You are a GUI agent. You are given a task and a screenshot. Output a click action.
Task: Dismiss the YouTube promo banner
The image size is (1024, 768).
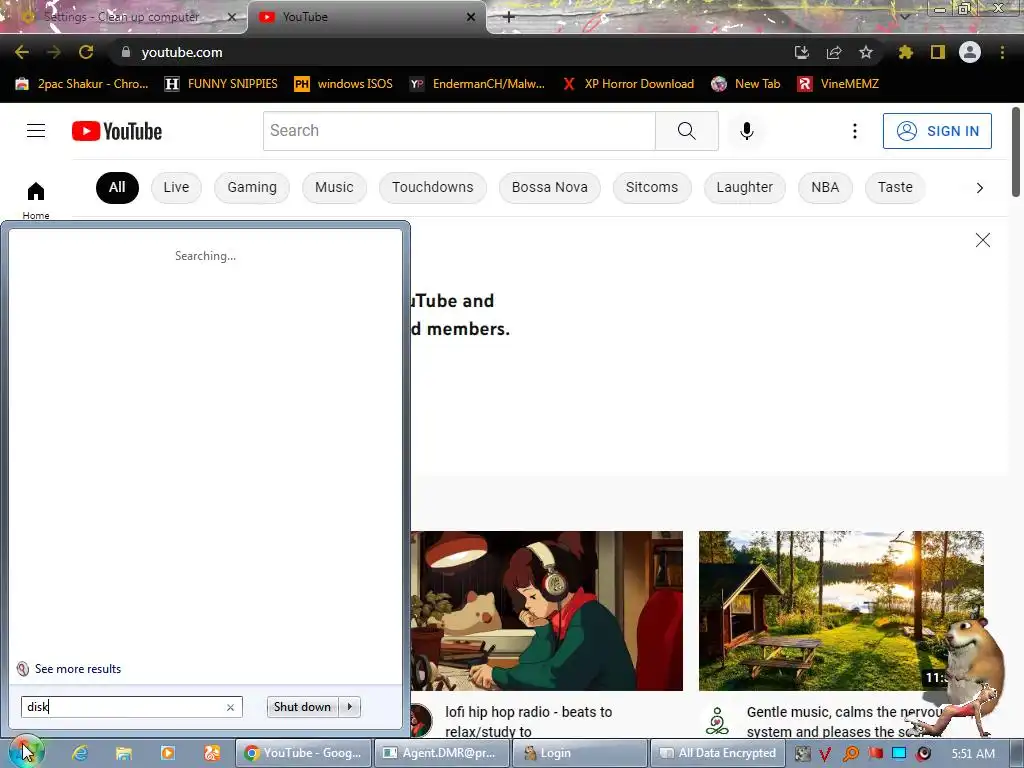click(x=982, y=240)
